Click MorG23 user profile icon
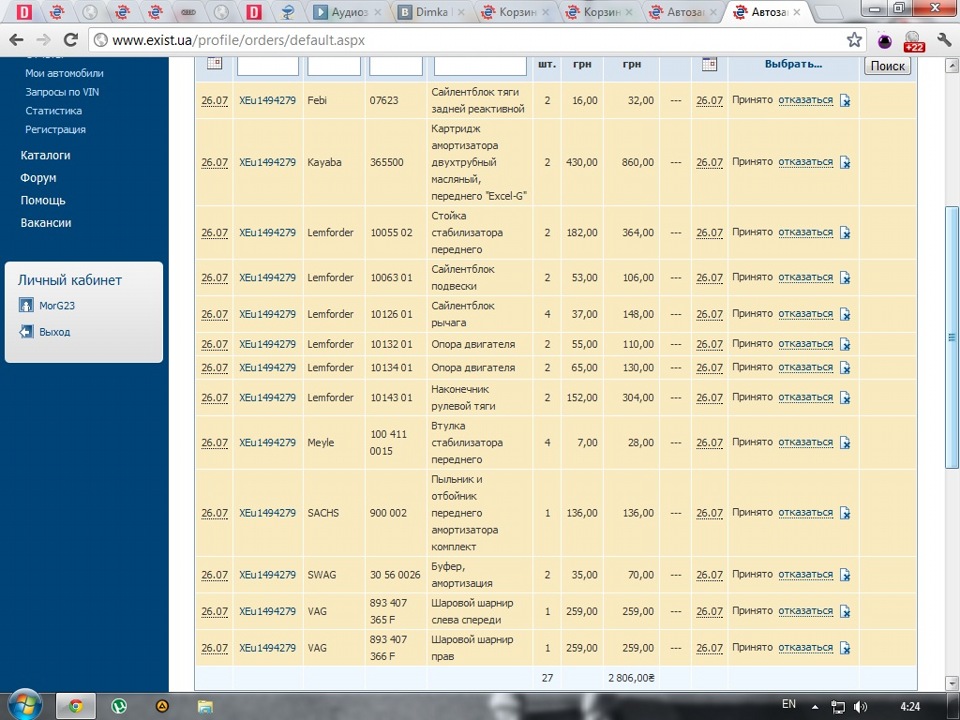The width and height of the screenshot is (960, 720). pyautogui.click(x=26, y=305)
